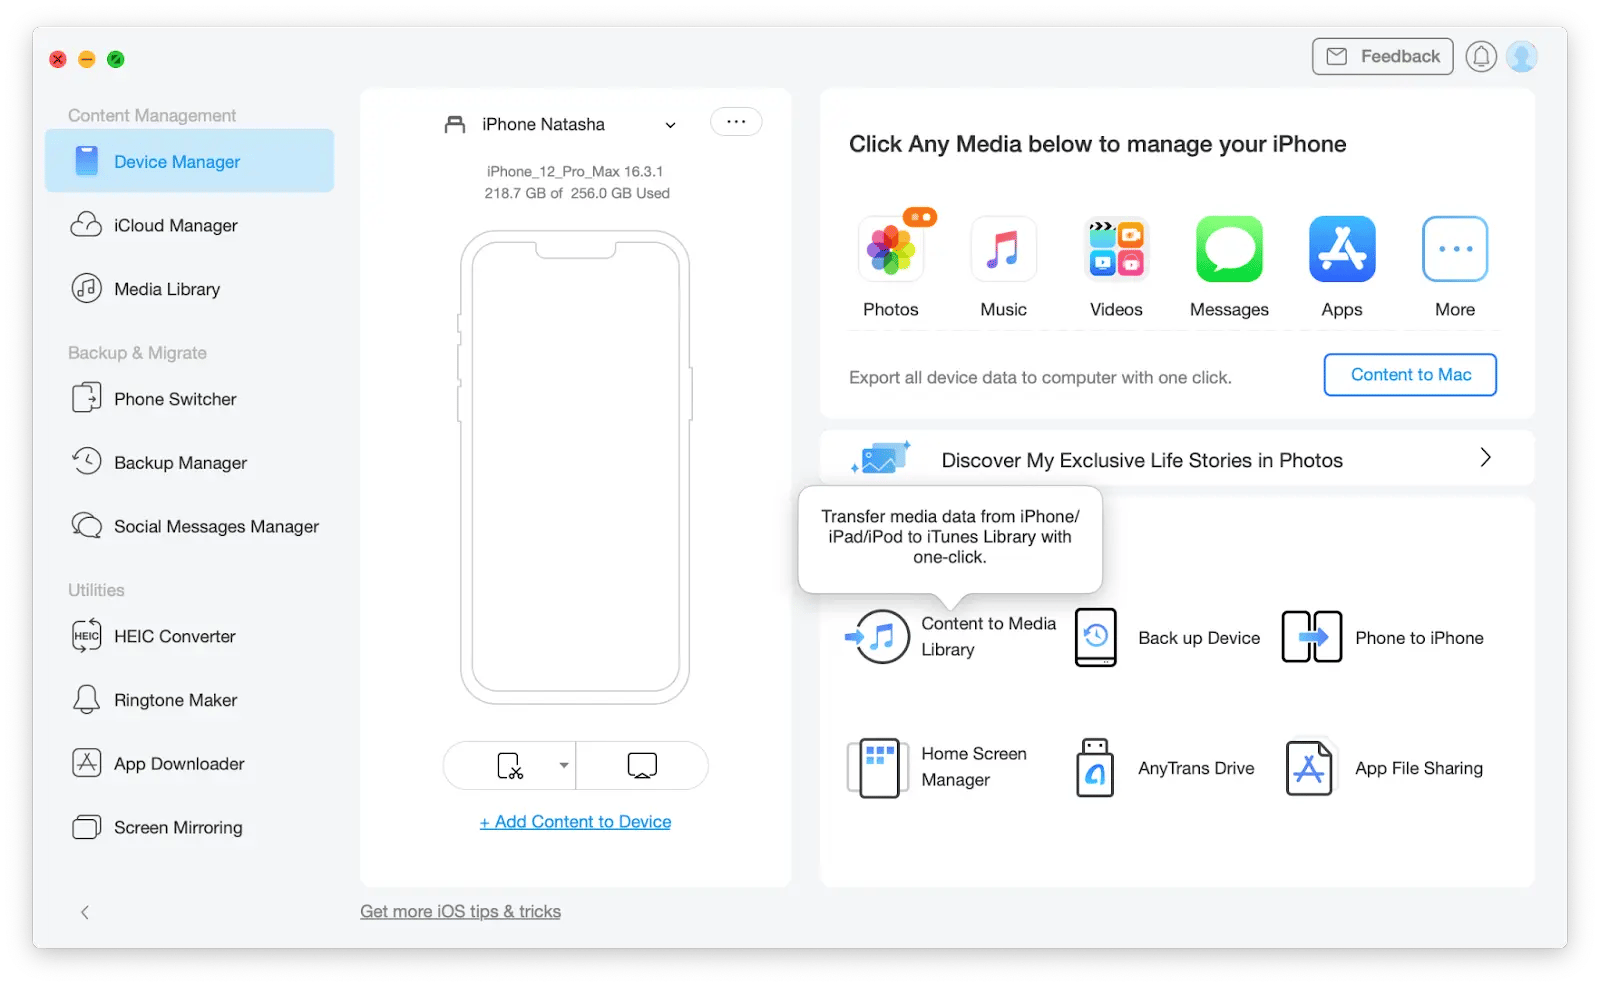Open the Photos media icon
The width and height of the screenshot is (1600, 987).
(x=890, y=249)
